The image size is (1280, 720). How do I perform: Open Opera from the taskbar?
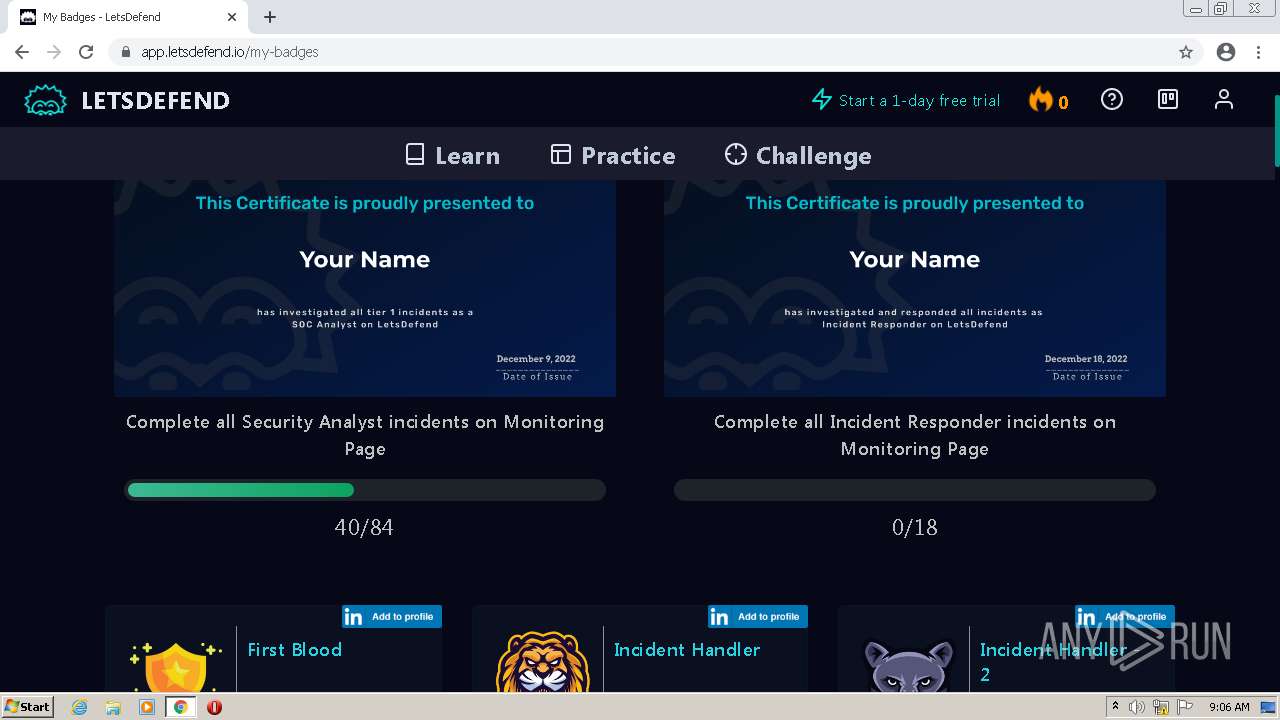pos(214,707)
